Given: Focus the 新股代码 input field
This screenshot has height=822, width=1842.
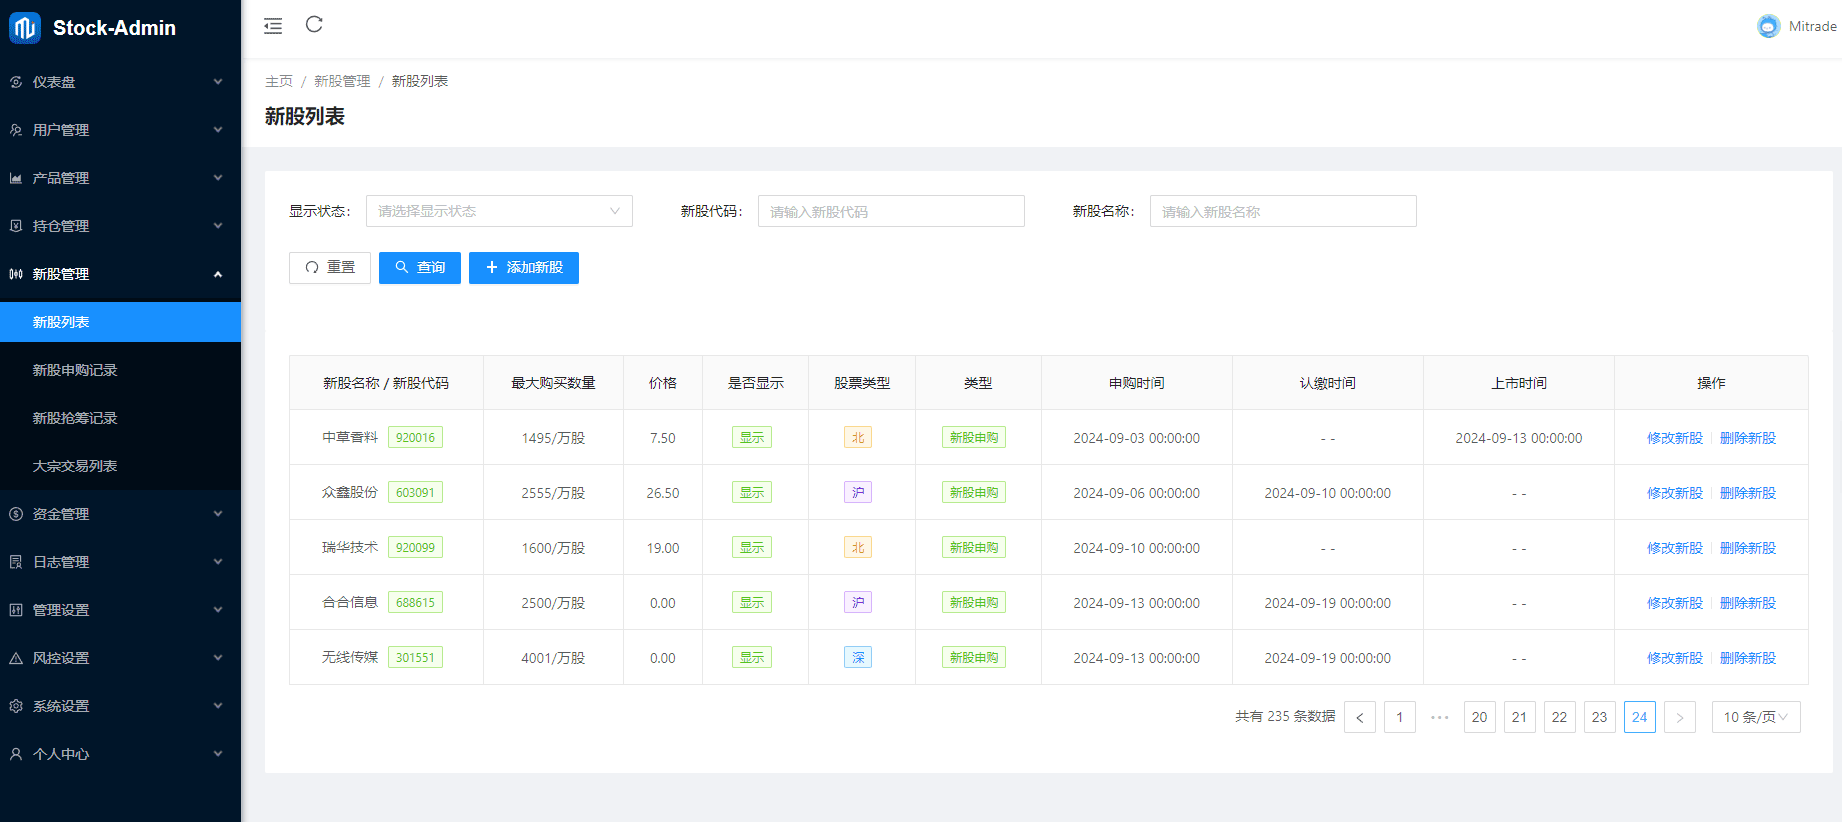Looking at the screenshot, I should (891, 211).
